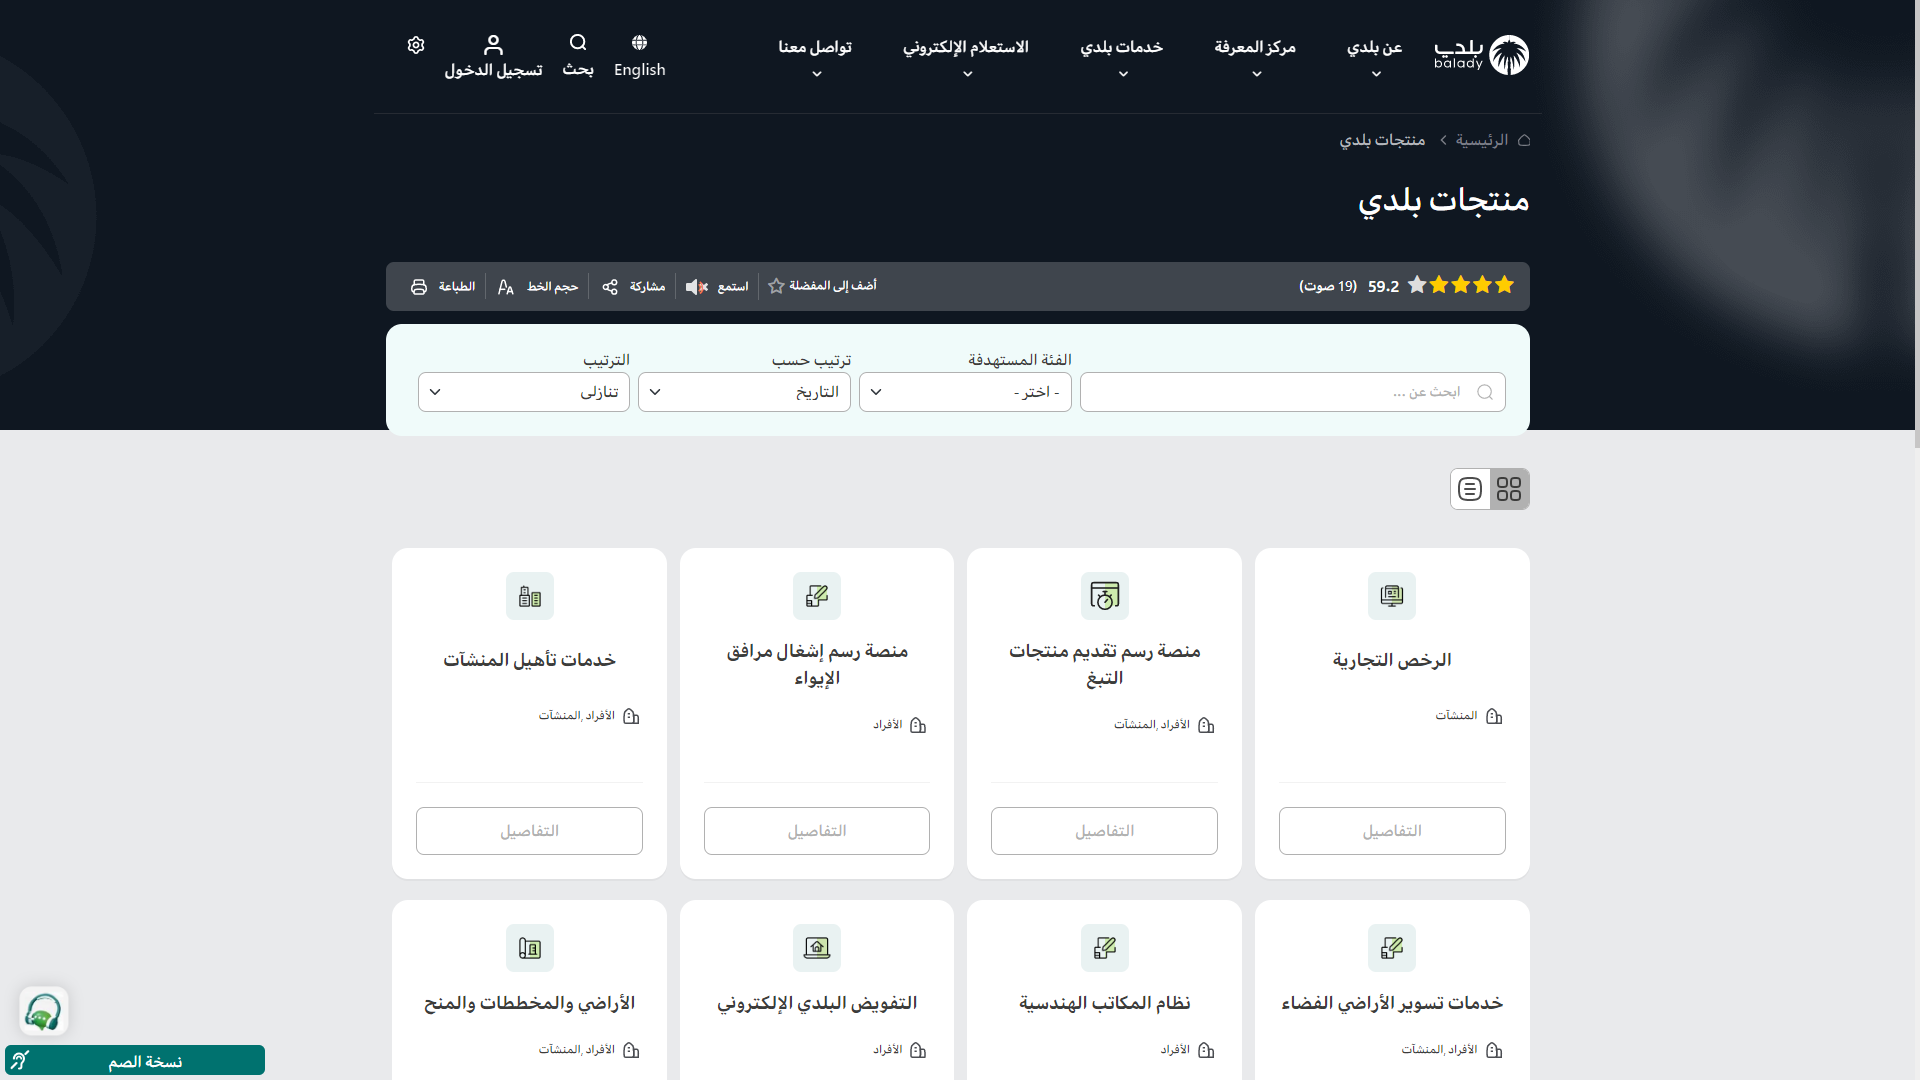
Task: Open the support headset chat icon
Action: 43,1011
